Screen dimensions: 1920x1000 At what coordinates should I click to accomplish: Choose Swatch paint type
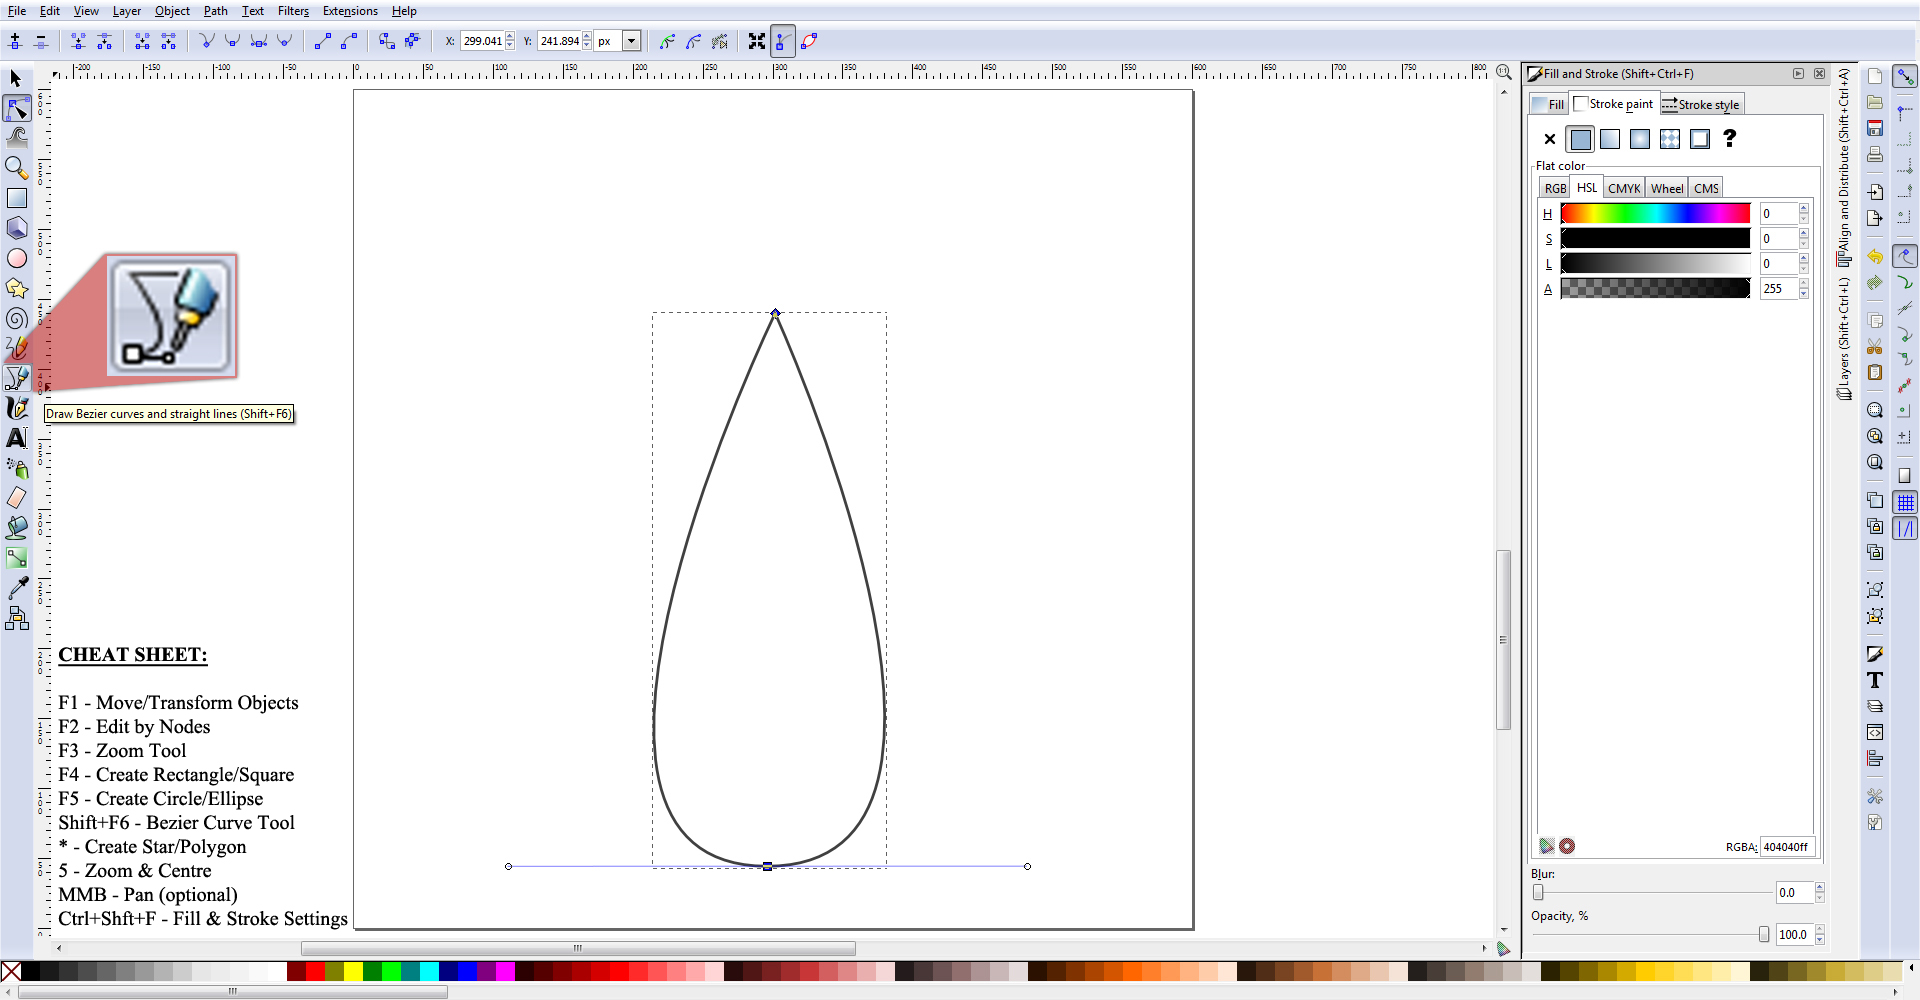pos(1700,139)
